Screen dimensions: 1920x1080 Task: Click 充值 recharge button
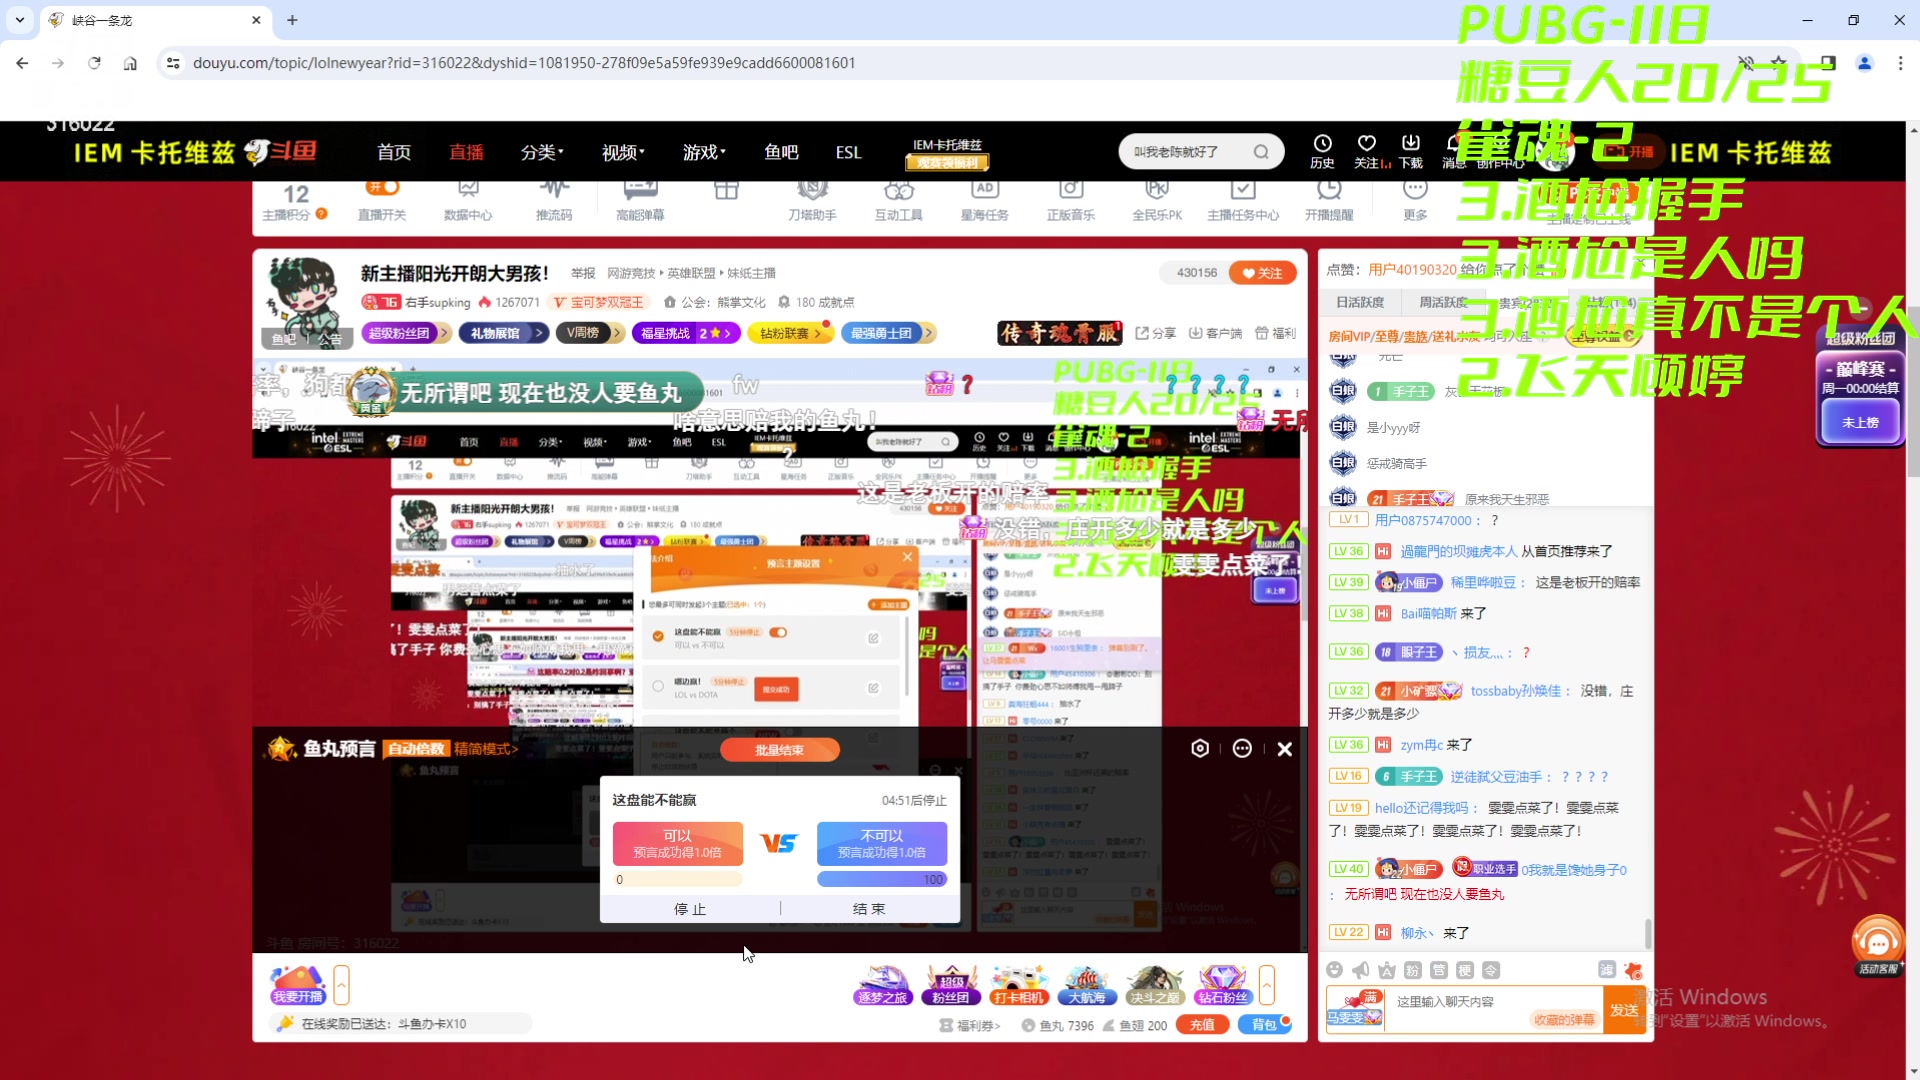coord(1202,1025)
